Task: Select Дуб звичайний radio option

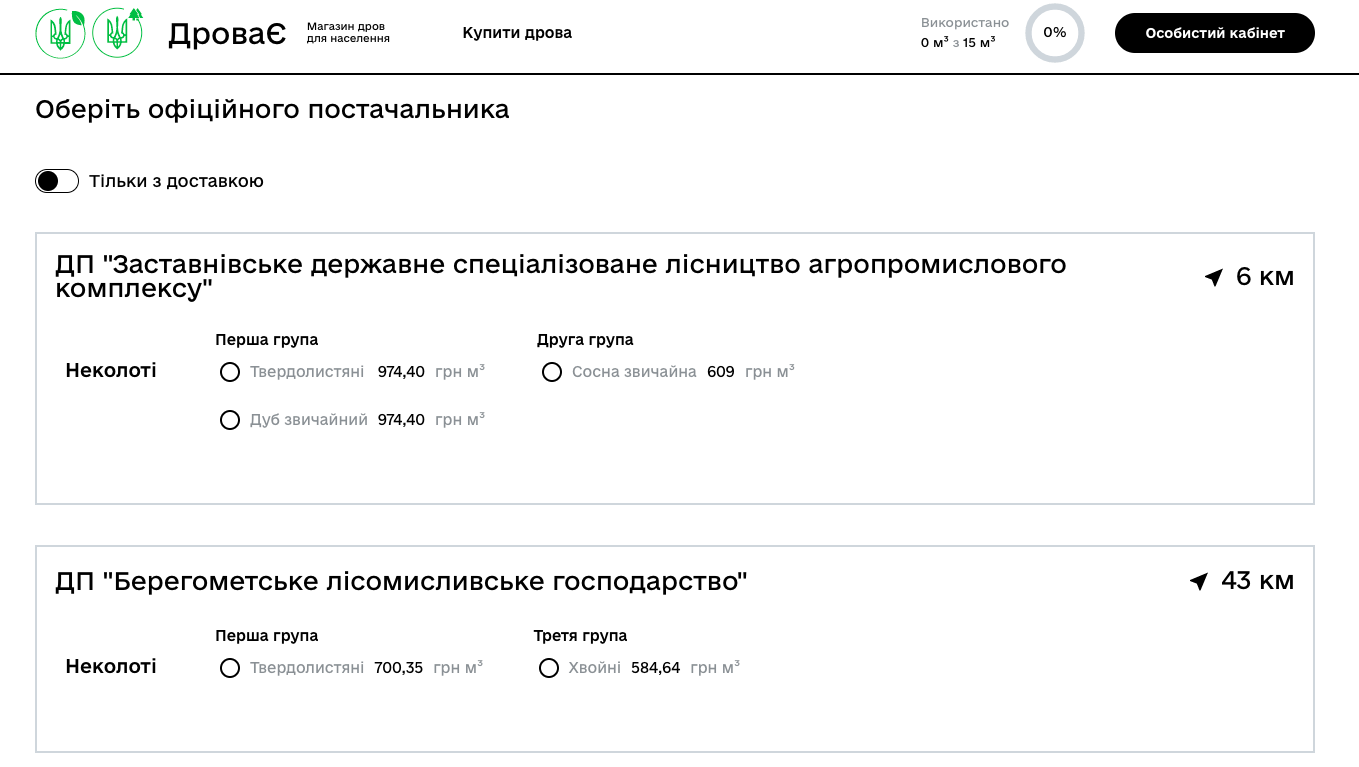Action: point(230,420)
